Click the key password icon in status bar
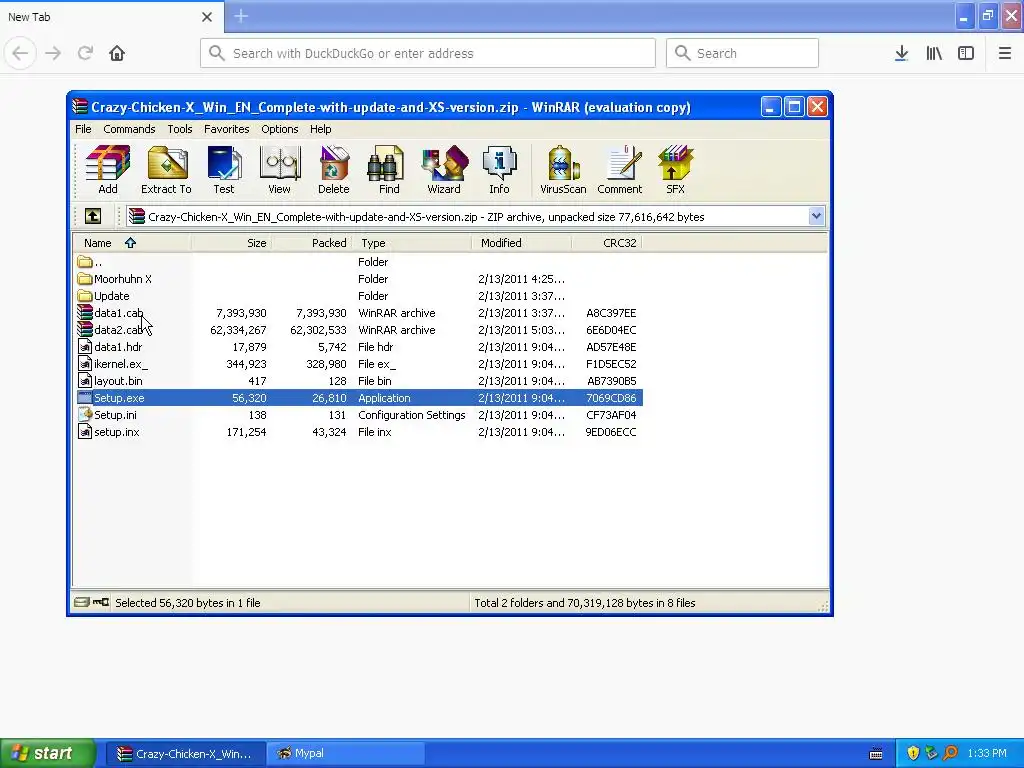Image resolution: width=1024 pixels, height=768 pixels. click(101, 602)
